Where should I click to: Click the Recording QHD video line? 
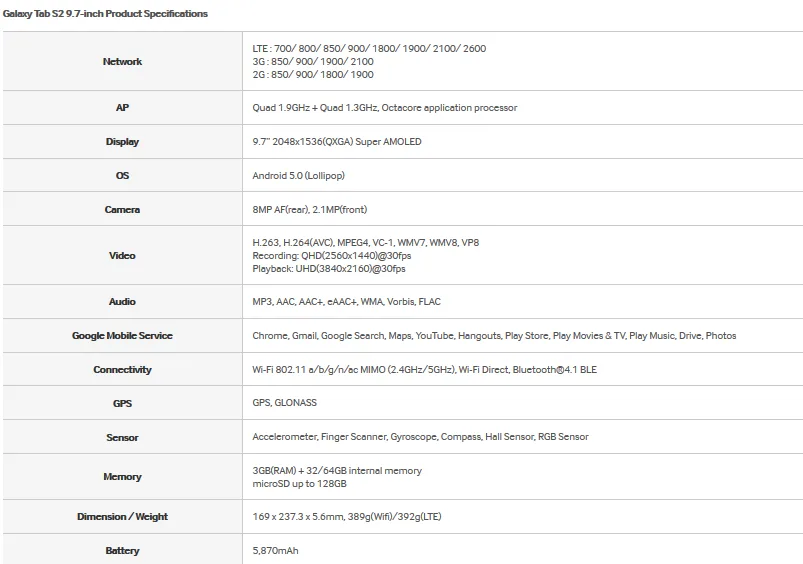pos(331,256)
